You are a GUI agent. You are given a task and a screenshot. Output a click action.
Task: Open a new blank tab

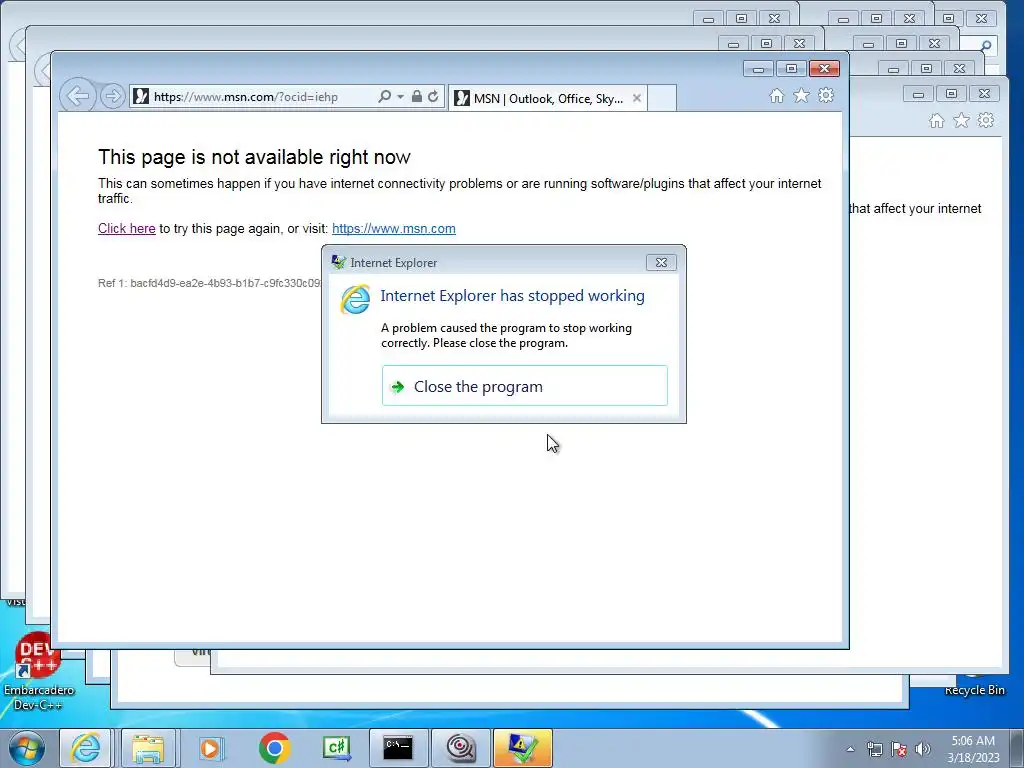point(662,99)
